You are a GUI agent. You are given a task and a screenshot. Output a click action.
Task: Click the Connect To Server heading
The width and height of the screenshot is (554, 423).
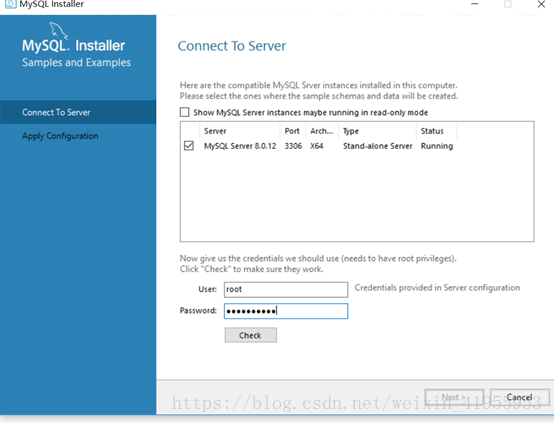point(232,46)
